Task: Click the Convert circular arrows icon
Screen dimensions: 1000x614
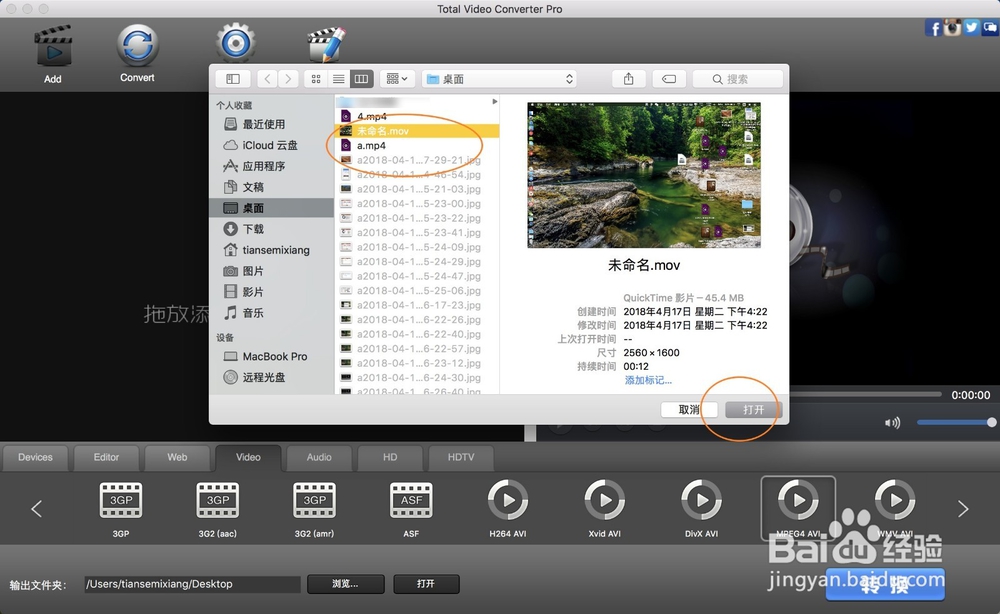Action: point(137,45)
